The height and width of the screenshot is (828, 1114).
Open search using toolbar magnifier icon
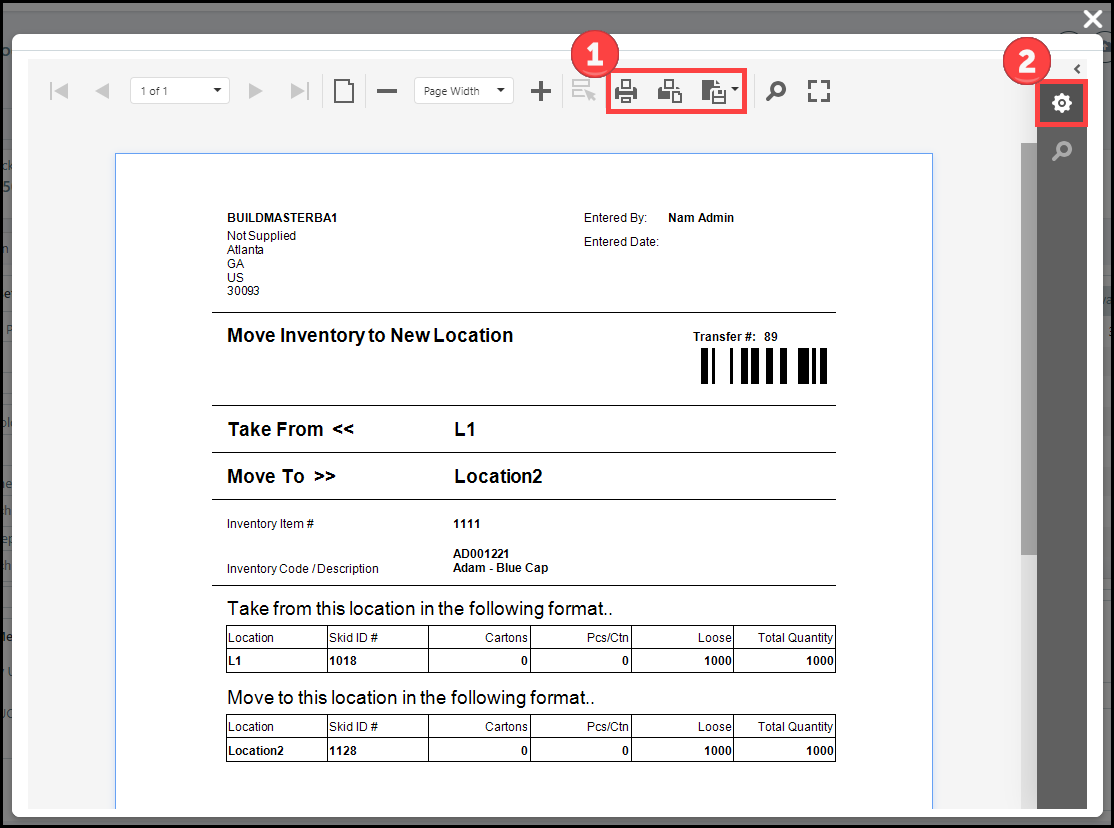[776, 91]
